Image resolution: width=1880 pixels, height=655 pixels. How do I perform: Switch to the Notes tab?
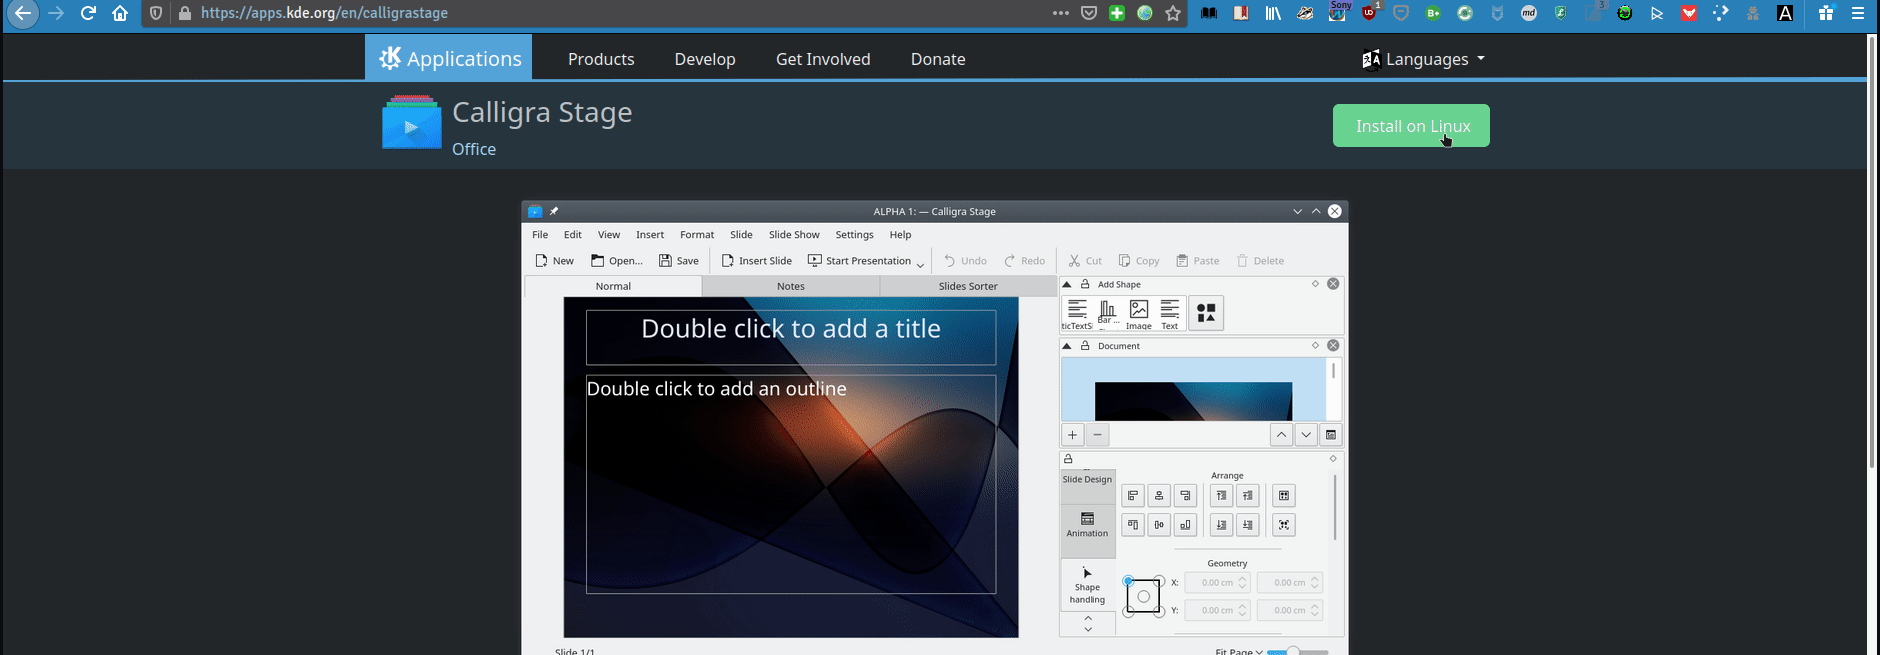click(791, 286)
